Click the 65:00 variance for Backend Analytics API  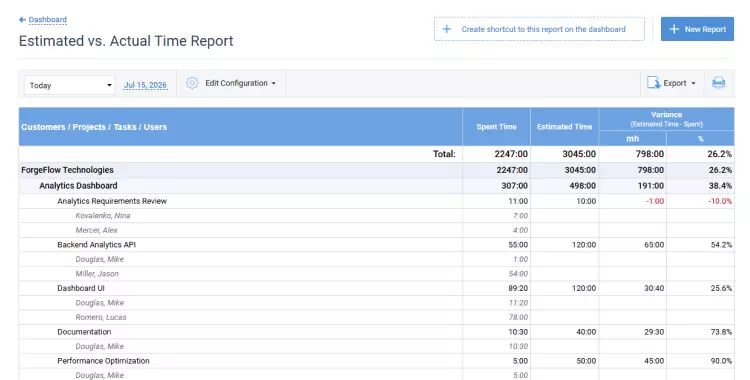tap(654, 245)
